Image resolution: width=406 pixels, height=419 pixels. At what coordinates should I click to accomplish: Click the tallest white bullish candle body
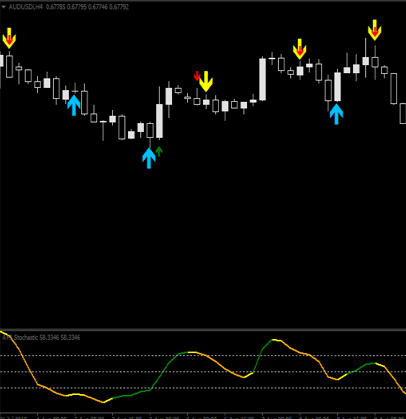[x=263, y=79]
